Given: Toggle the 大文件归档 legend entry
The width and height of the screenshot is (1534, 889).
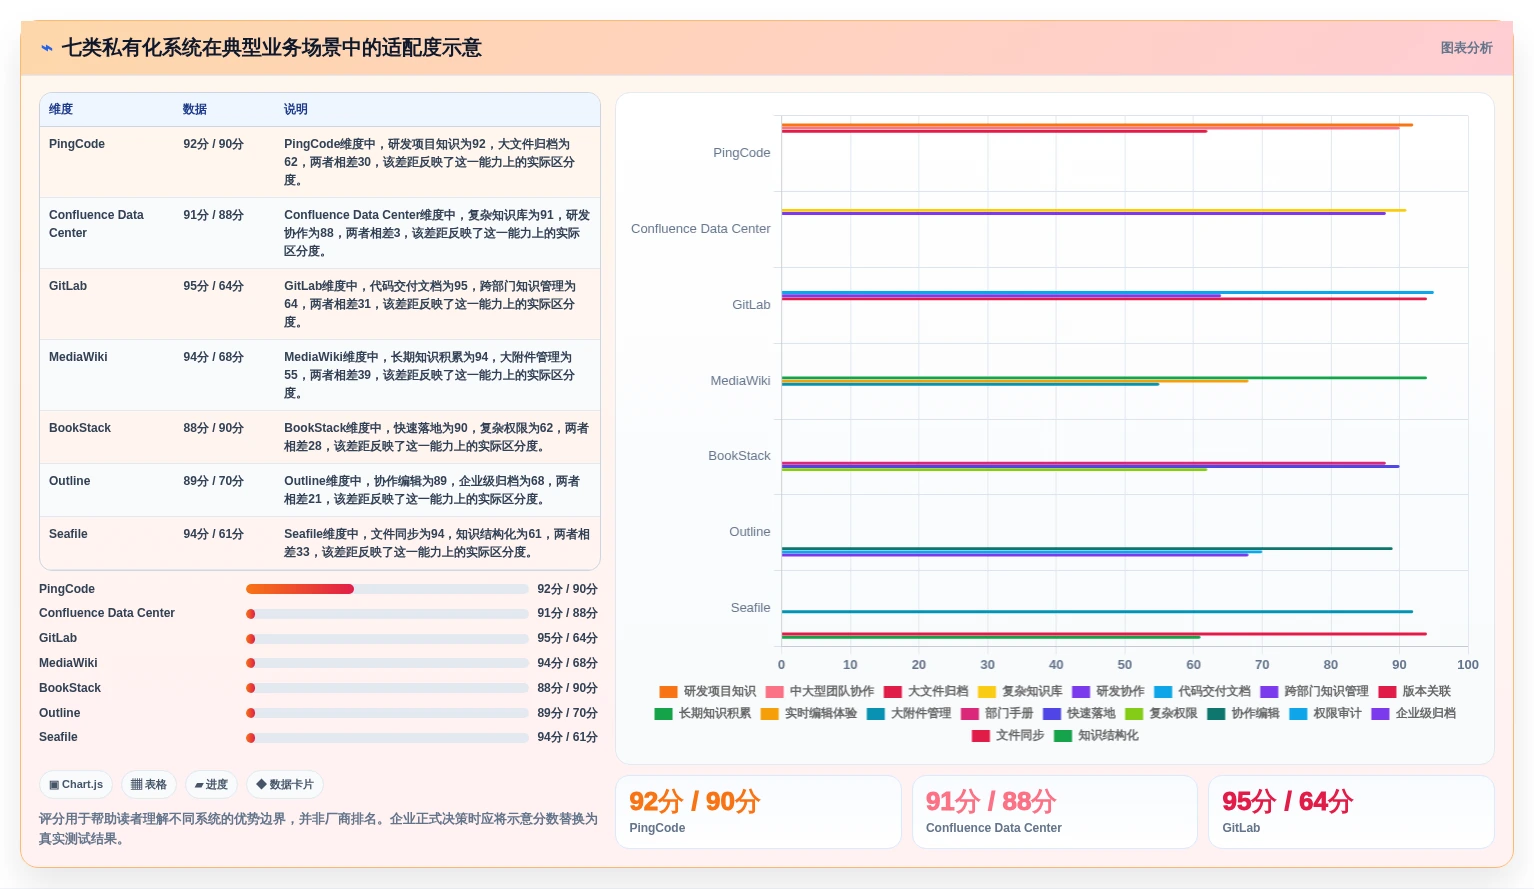Looking at the screenshot, I should 926,691.
